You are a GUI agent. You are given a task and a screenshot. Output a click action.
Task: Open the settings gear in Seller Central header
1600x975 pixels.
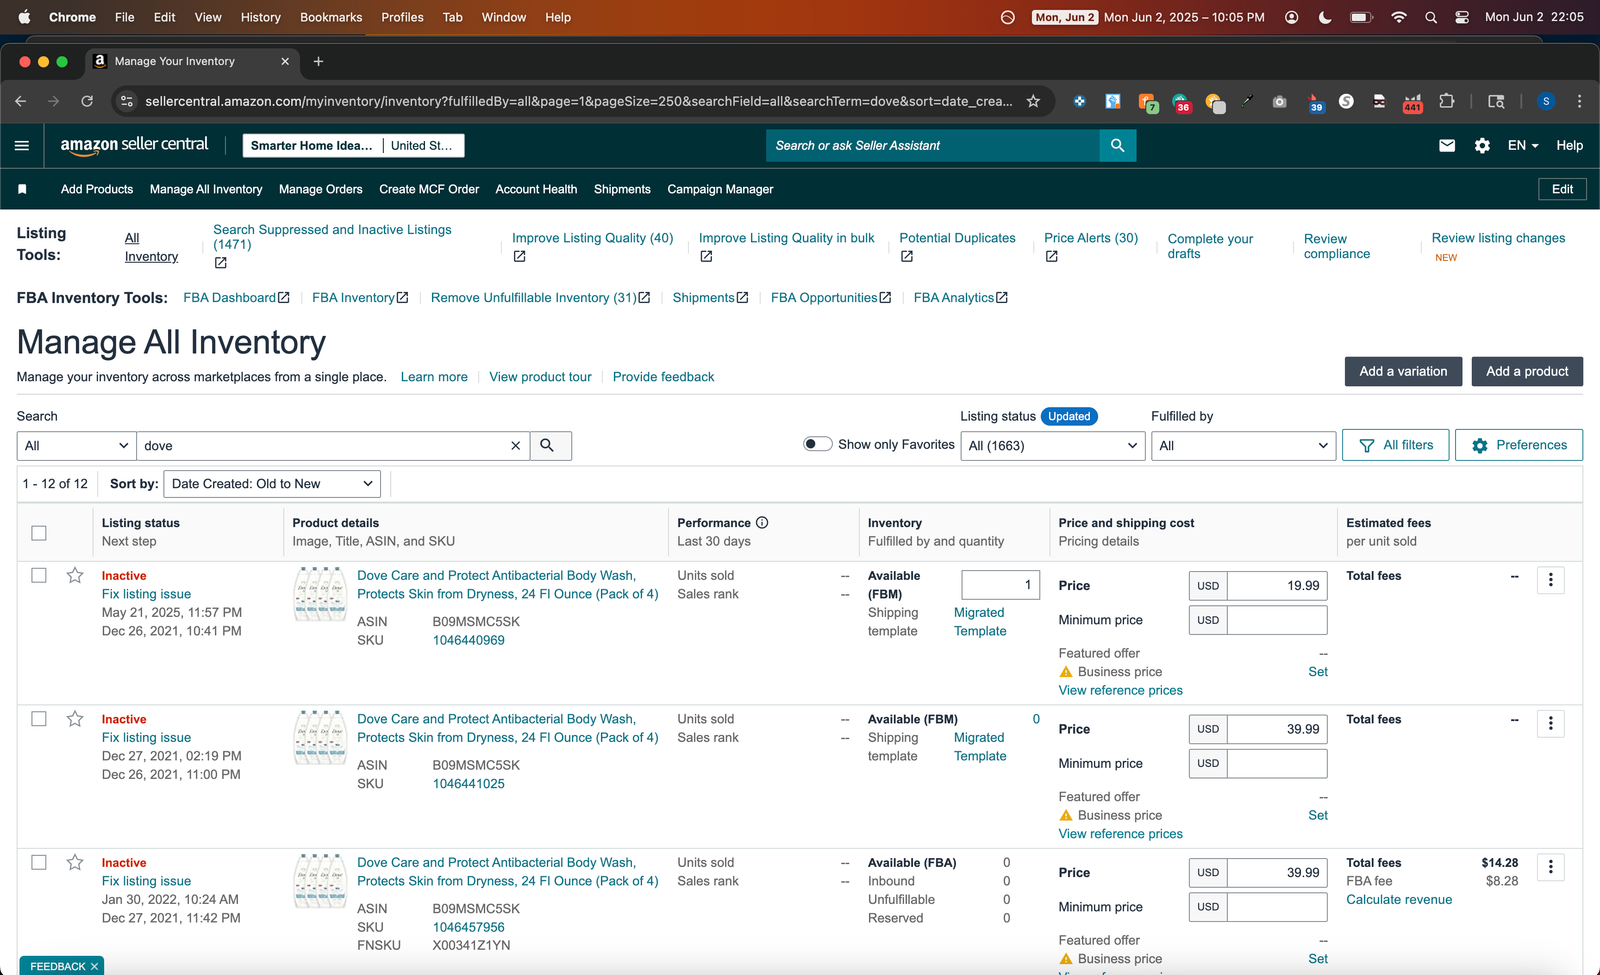(1482, 146)
